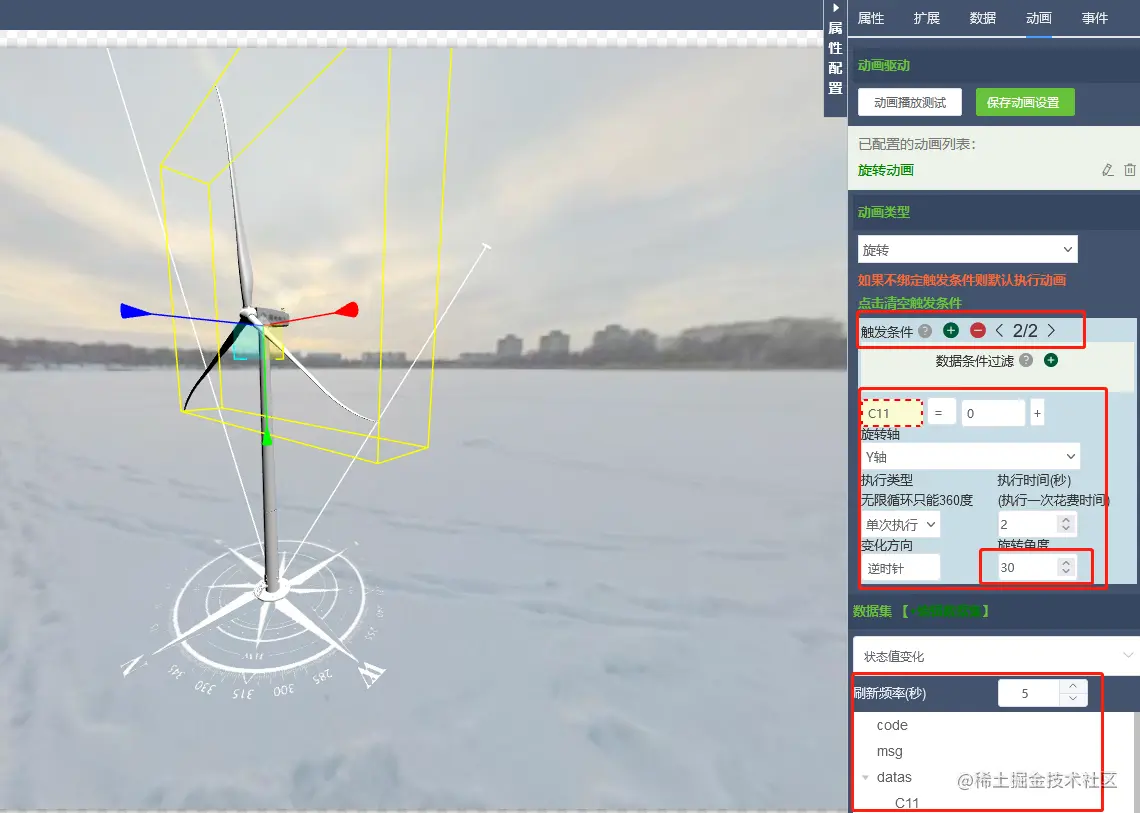Open the 数据 tab
Viewport: 1140px width, 813px height.
982,18
